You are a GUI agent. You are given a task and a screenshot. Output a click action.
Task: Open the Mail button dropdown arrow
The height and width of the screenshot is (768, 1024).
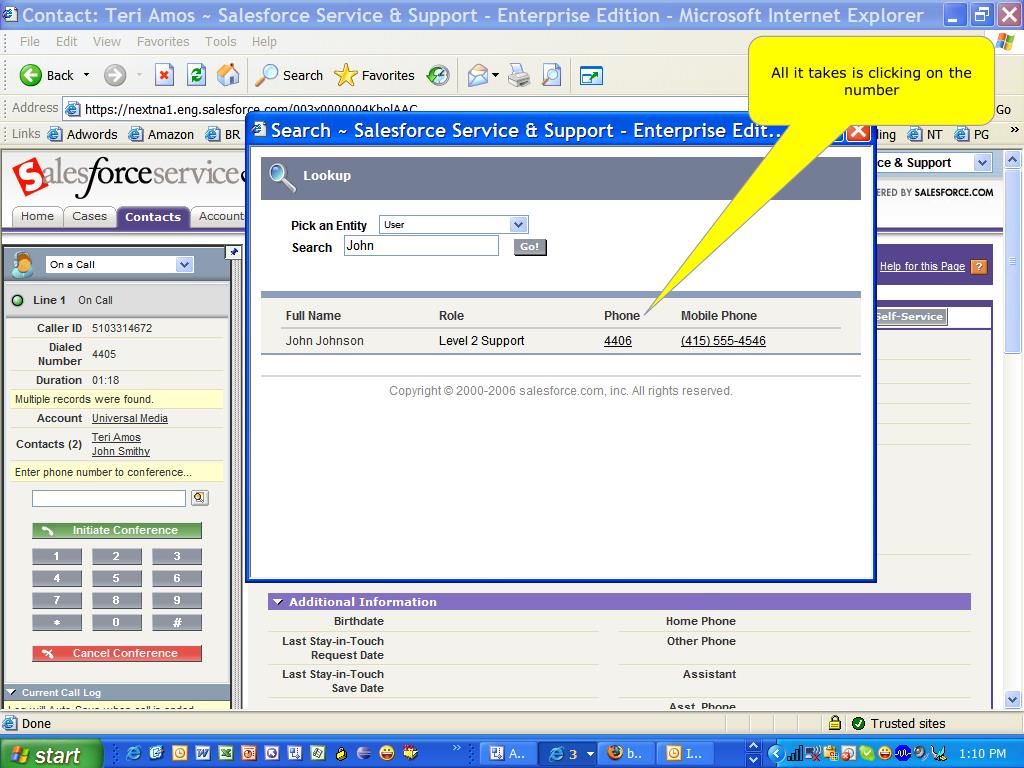tap(495, 75)
